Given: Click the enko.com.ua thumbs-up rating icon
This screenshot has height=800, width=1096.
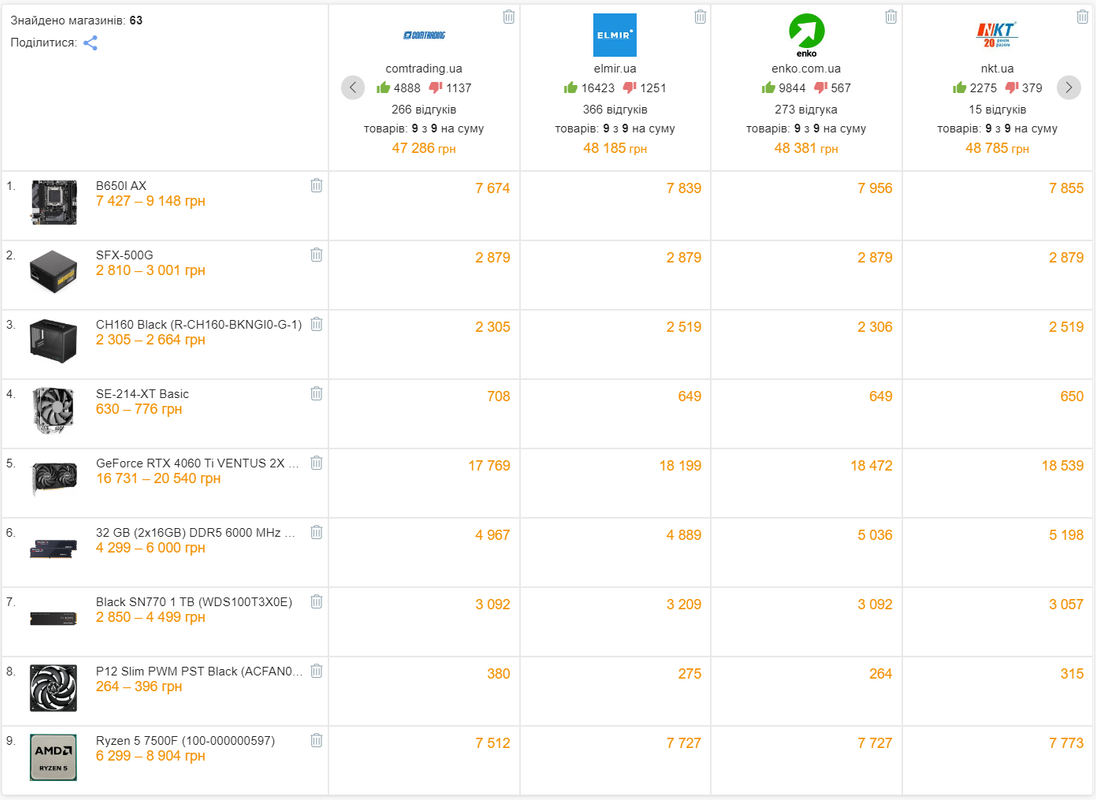Looking at the screenshot, I should [x=768, y=87].
